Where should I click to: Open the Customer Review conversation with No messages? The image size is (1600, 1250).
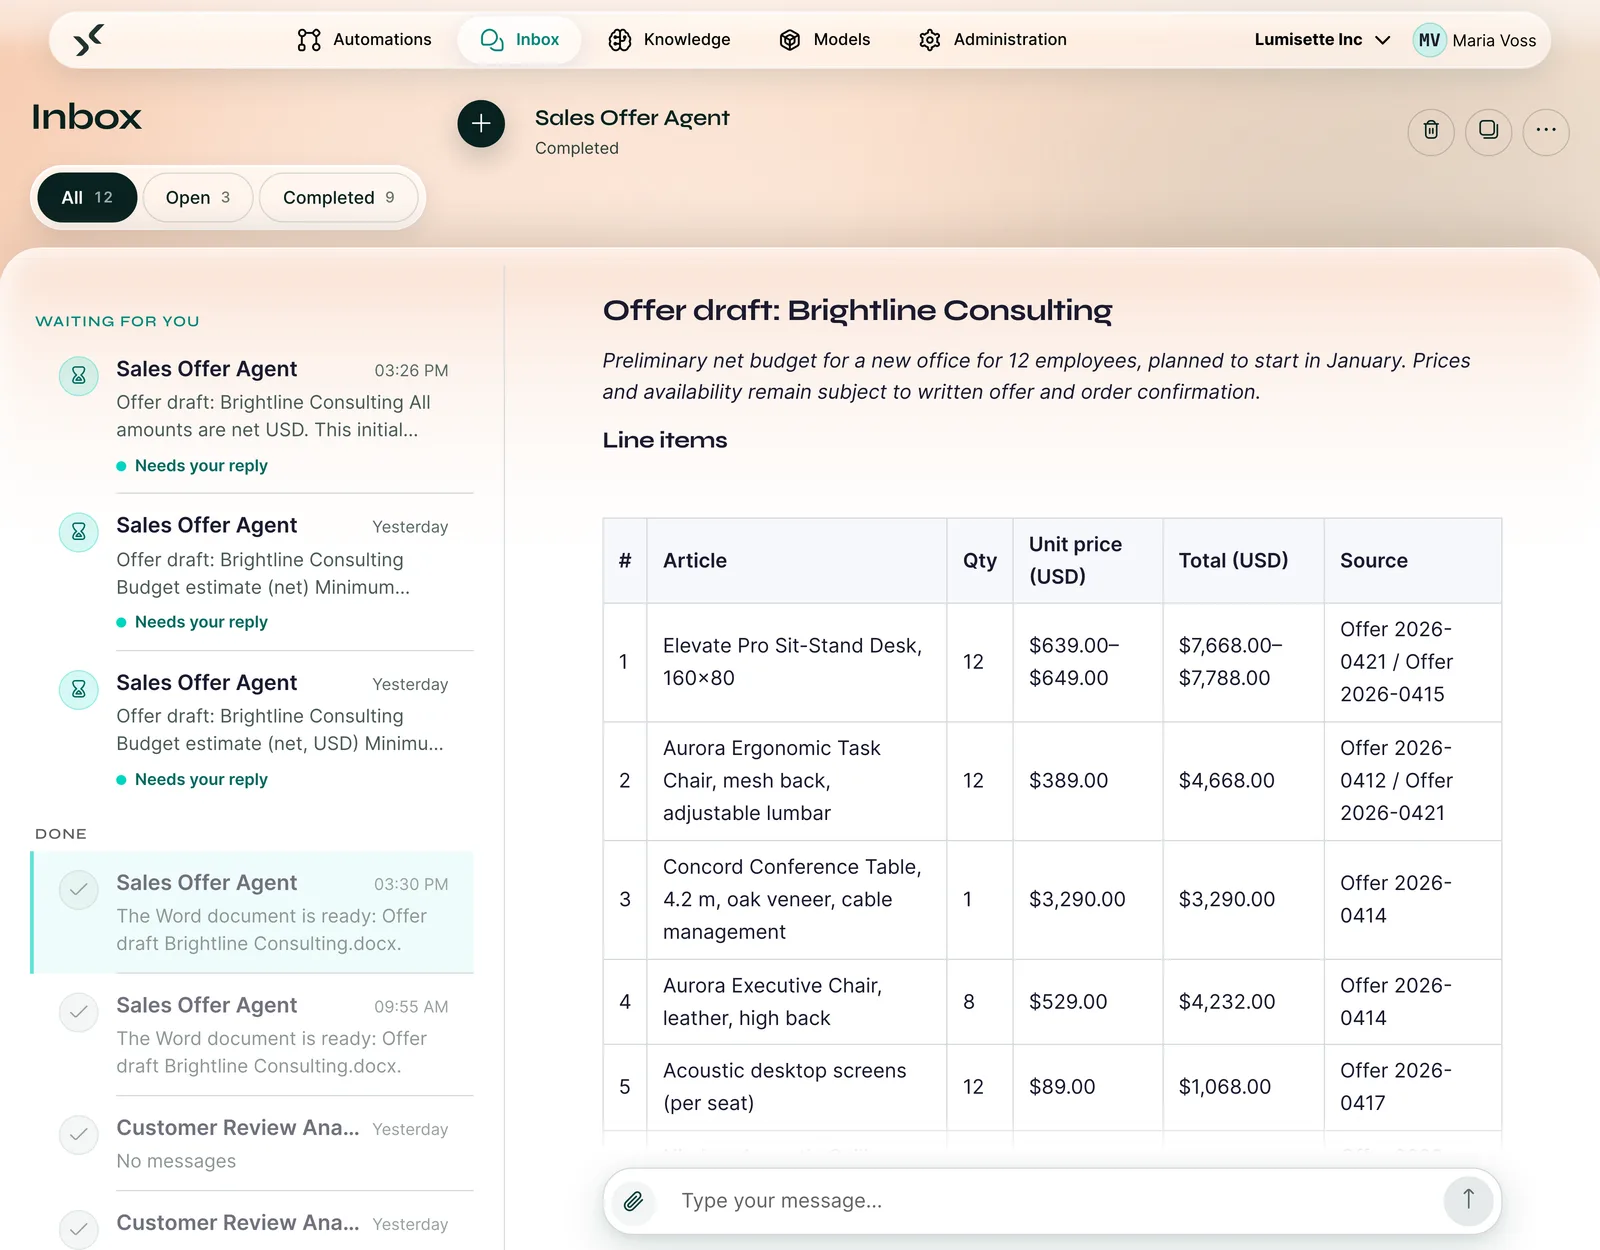pyautogui.click(x=254, y=1143)
